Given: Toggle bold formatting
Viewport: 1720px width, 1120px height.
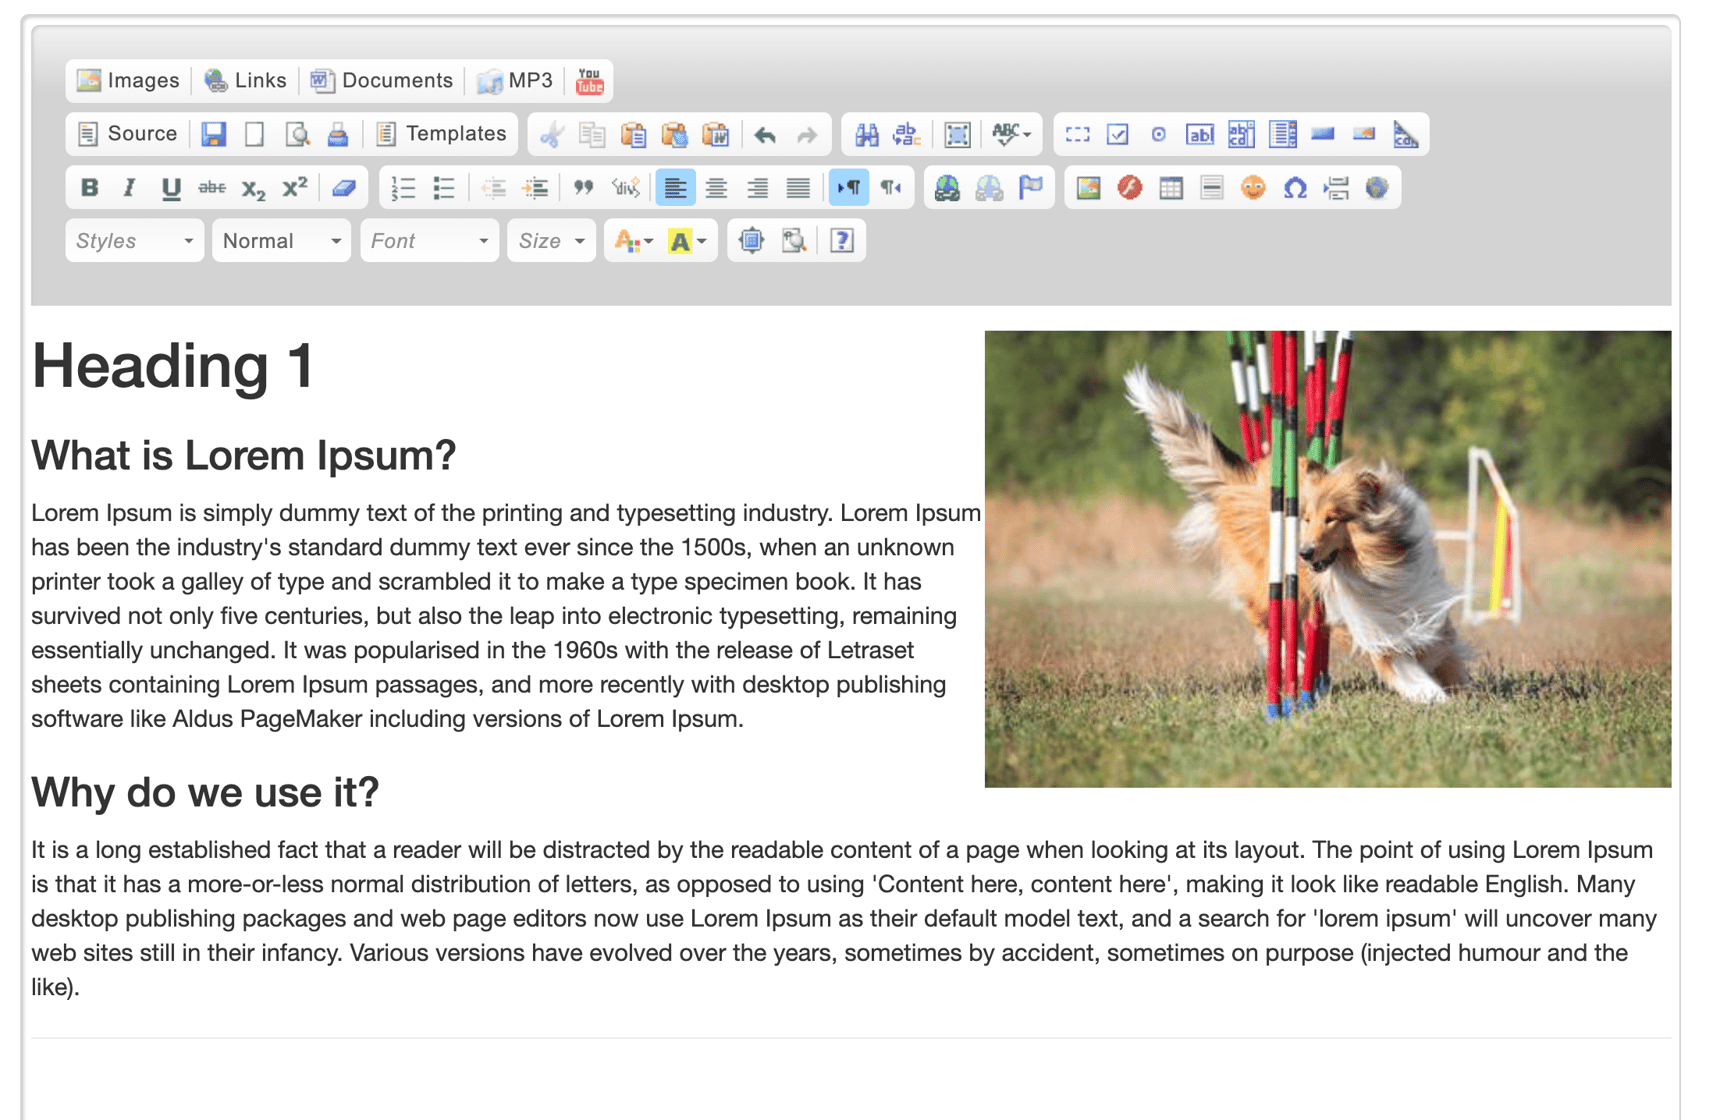Looking at the screenshot, I should [x=89, y=187].
